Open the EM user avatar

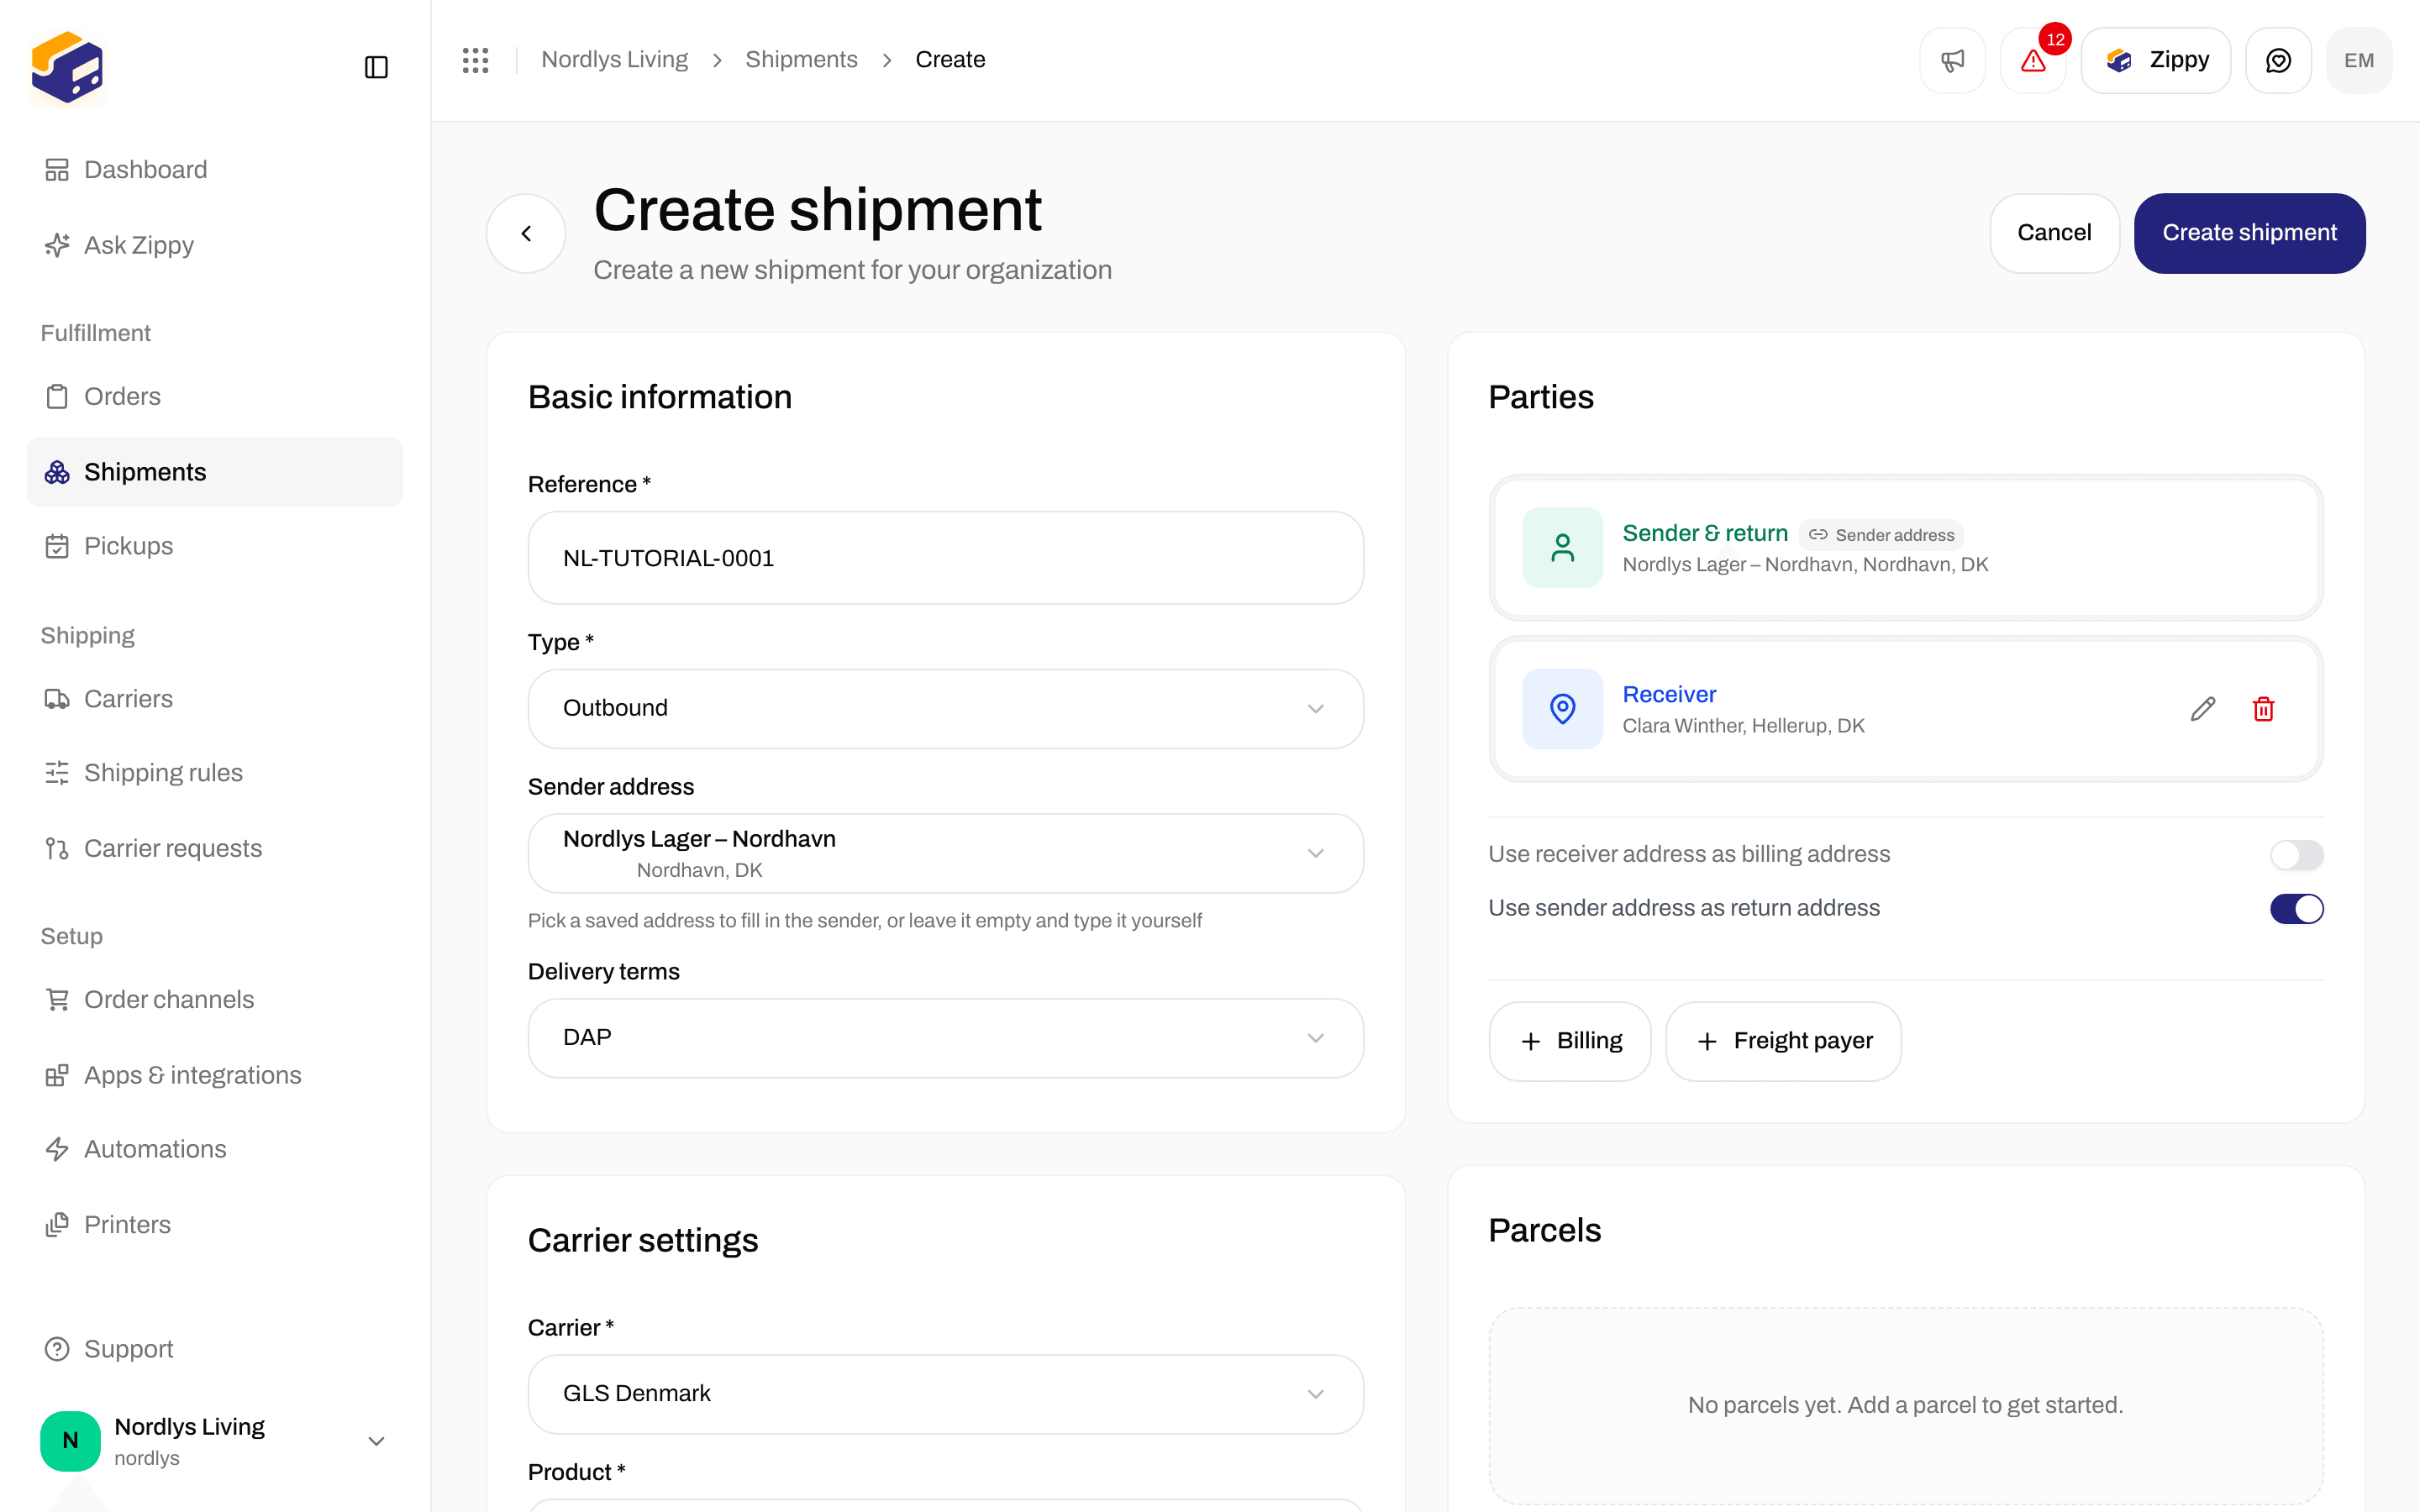point(2359,60)
